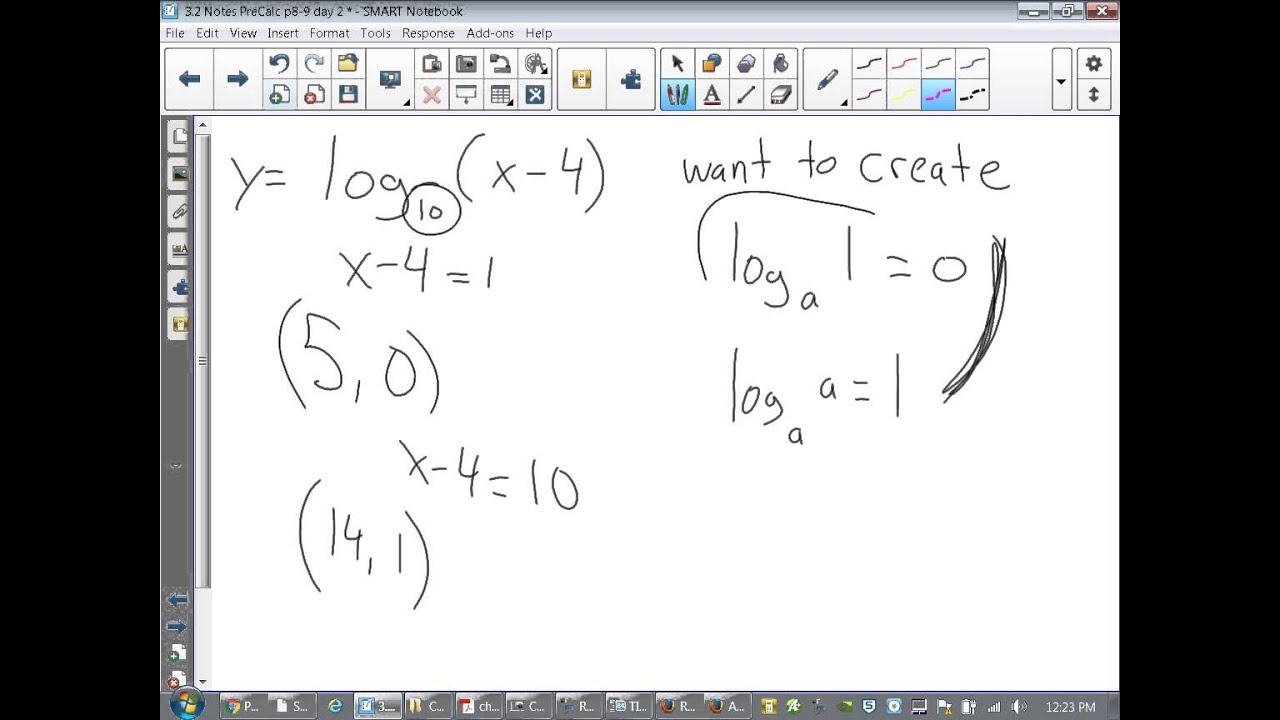Open the Insert menu
The image size is (1280, 720).
point(283,33)
